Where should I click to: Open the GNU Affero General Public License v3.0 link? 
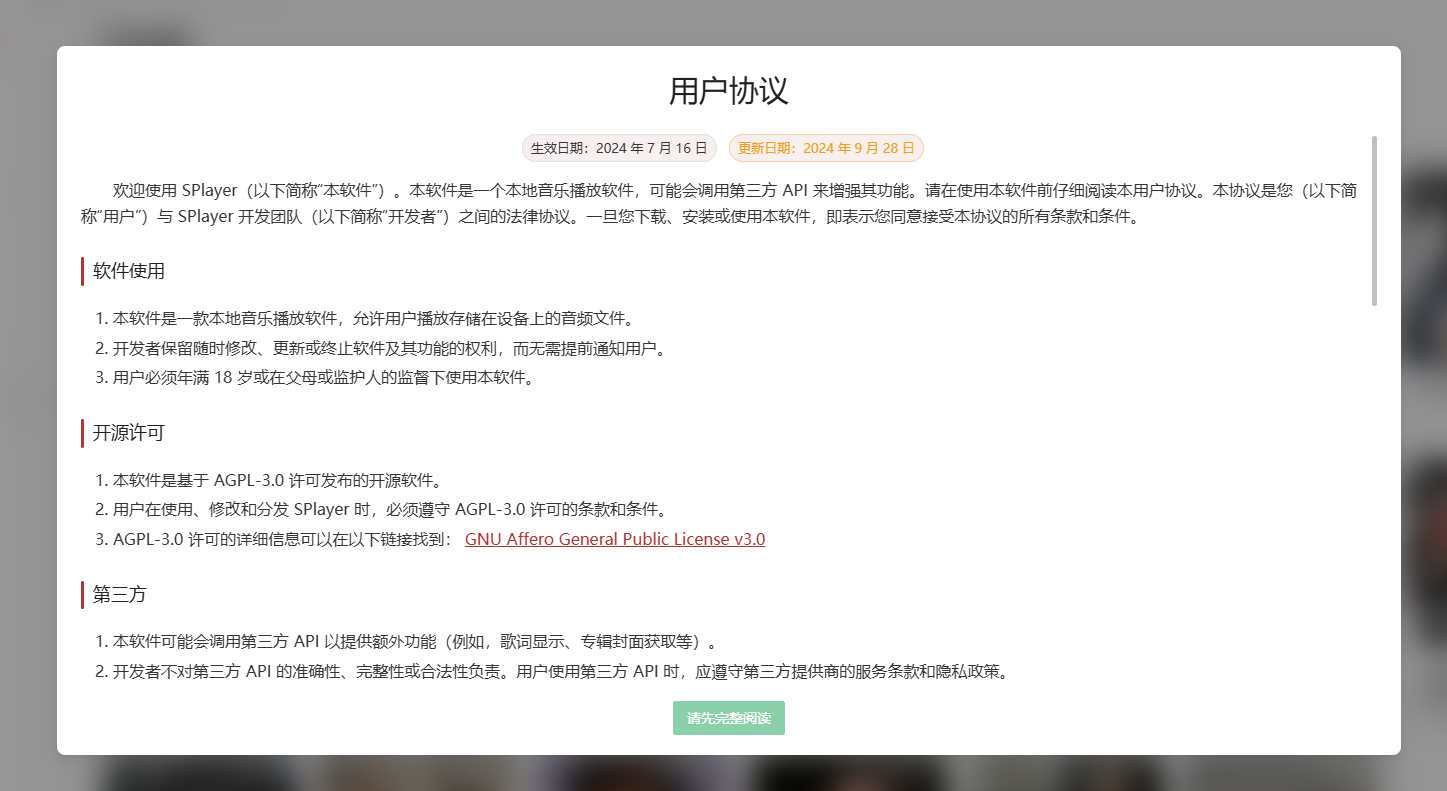pyautogui.click(x=615, y=539)
